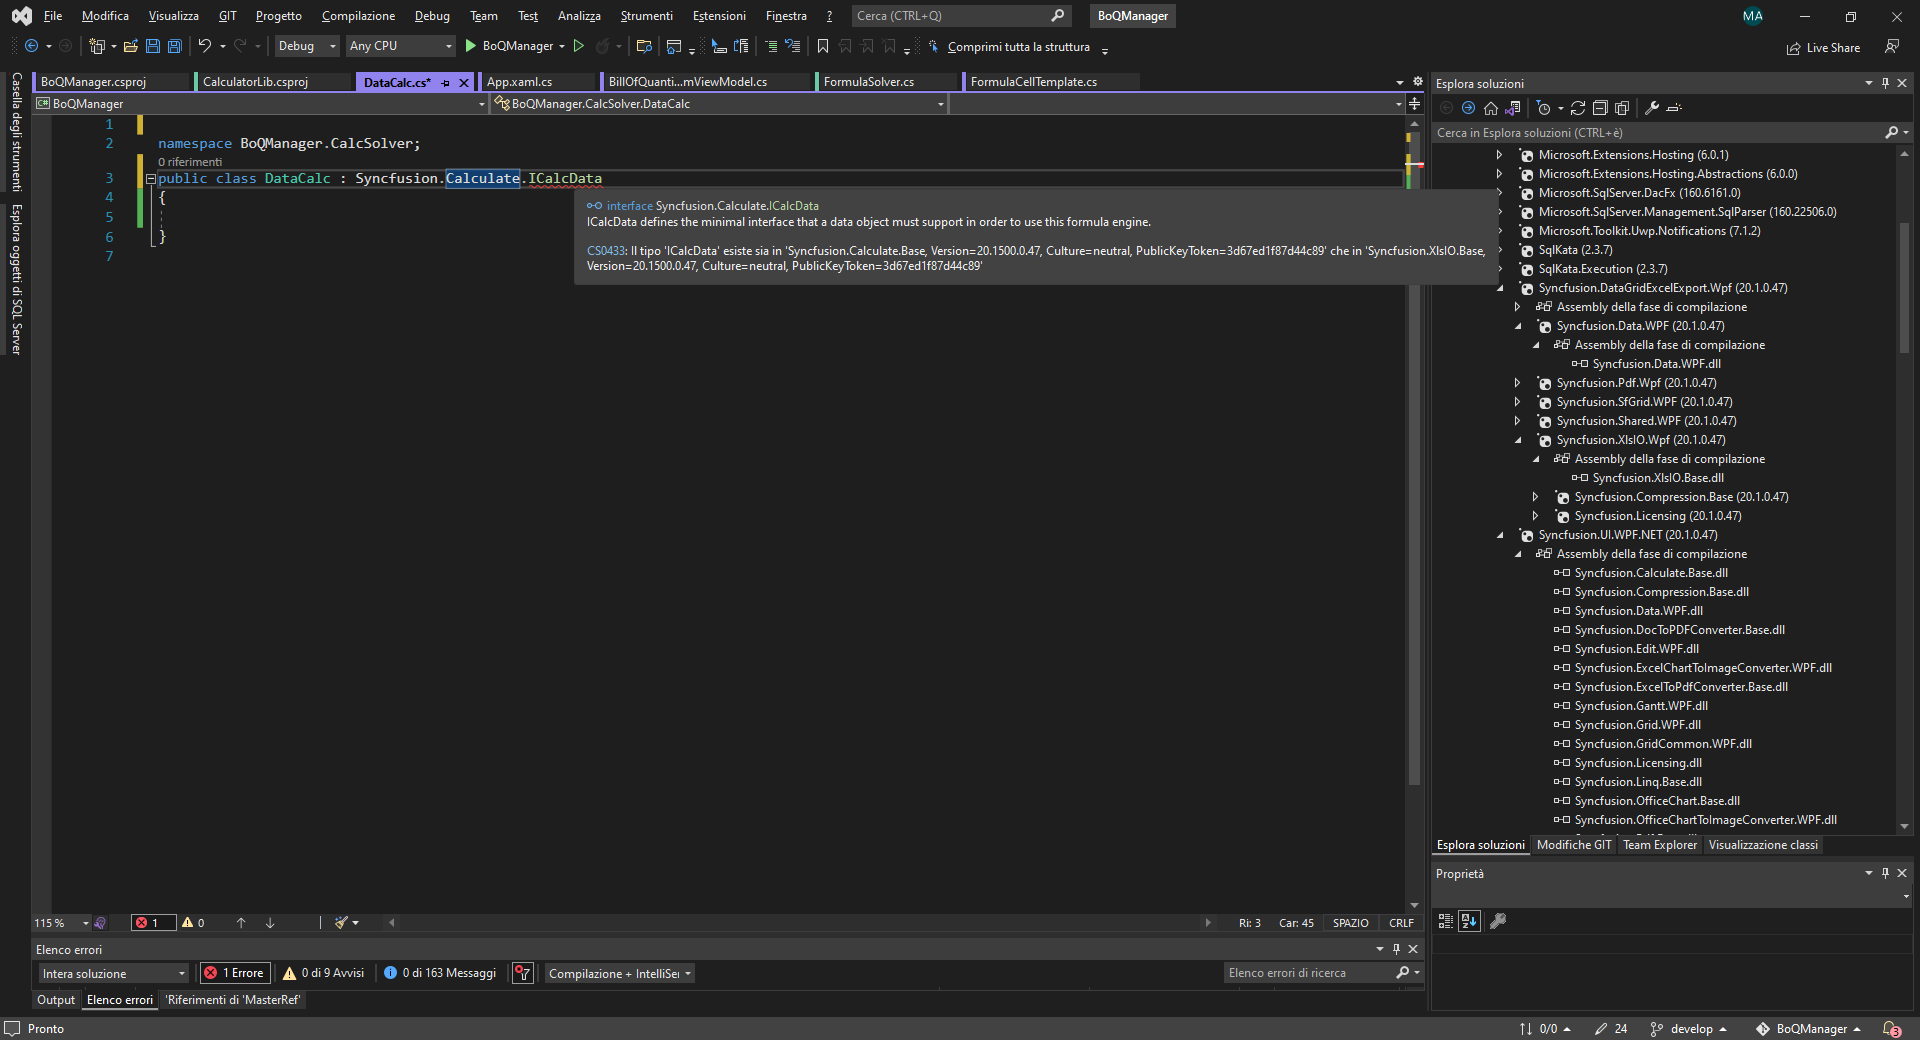
Task: Click the Save All toolbar icon
Action: pyautogui.click(x=175, y=46)
